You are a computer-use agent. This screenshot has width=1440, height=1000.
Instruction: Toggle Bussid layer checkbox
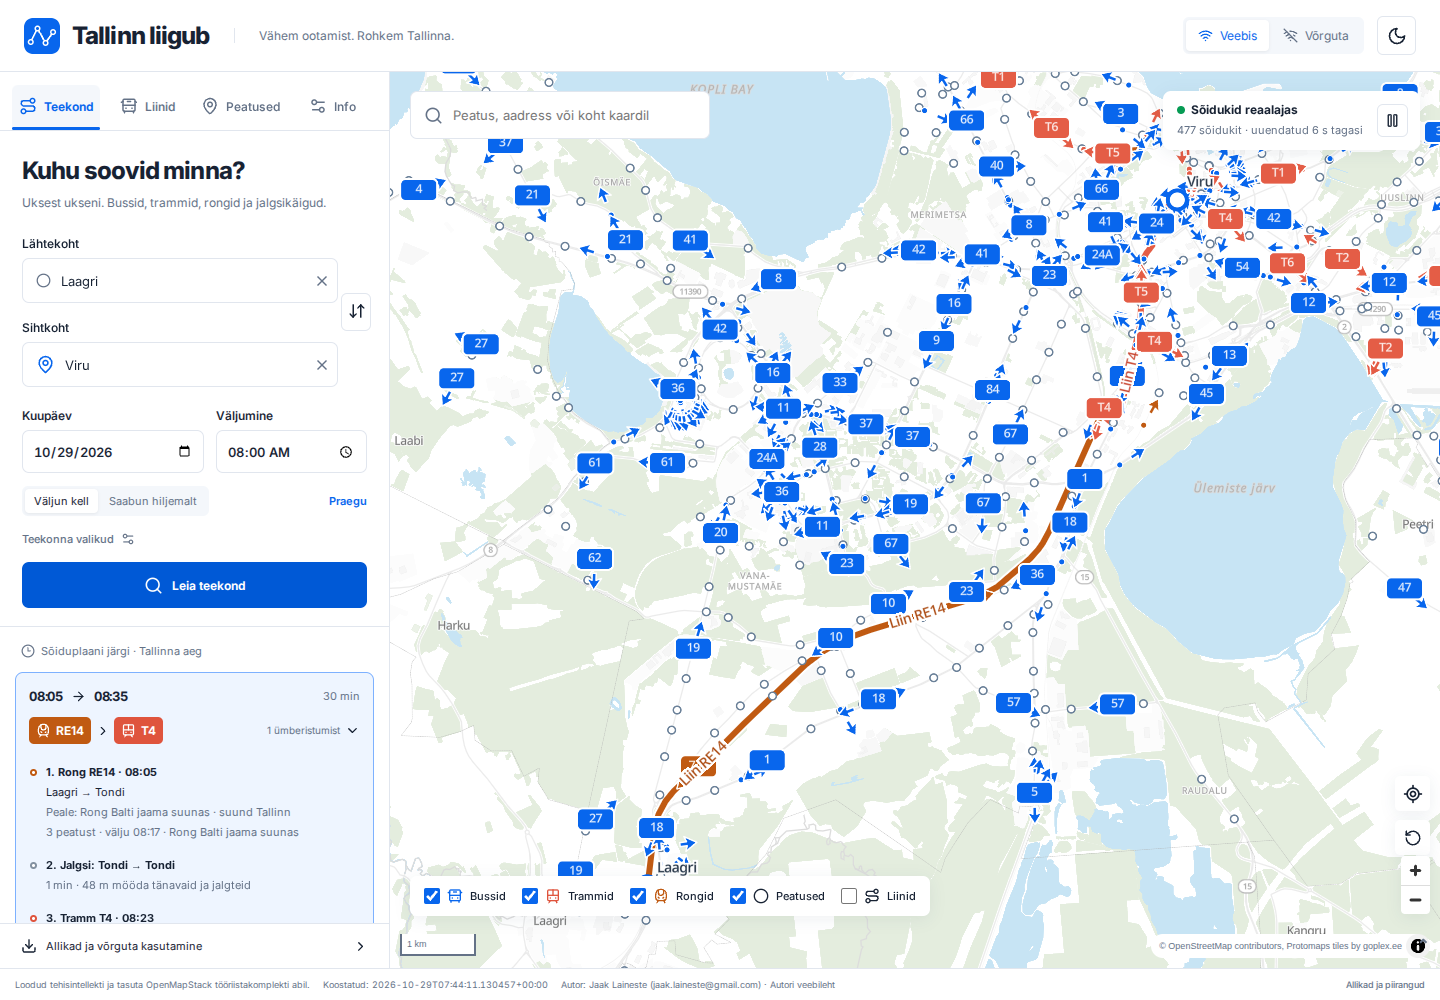point(432,896)
